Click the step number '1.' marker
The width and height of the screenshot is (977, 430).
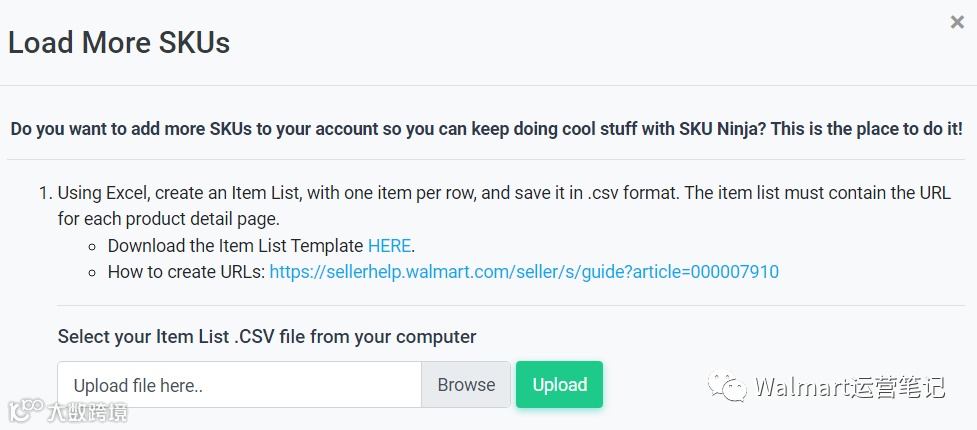[x=44, y=193]
